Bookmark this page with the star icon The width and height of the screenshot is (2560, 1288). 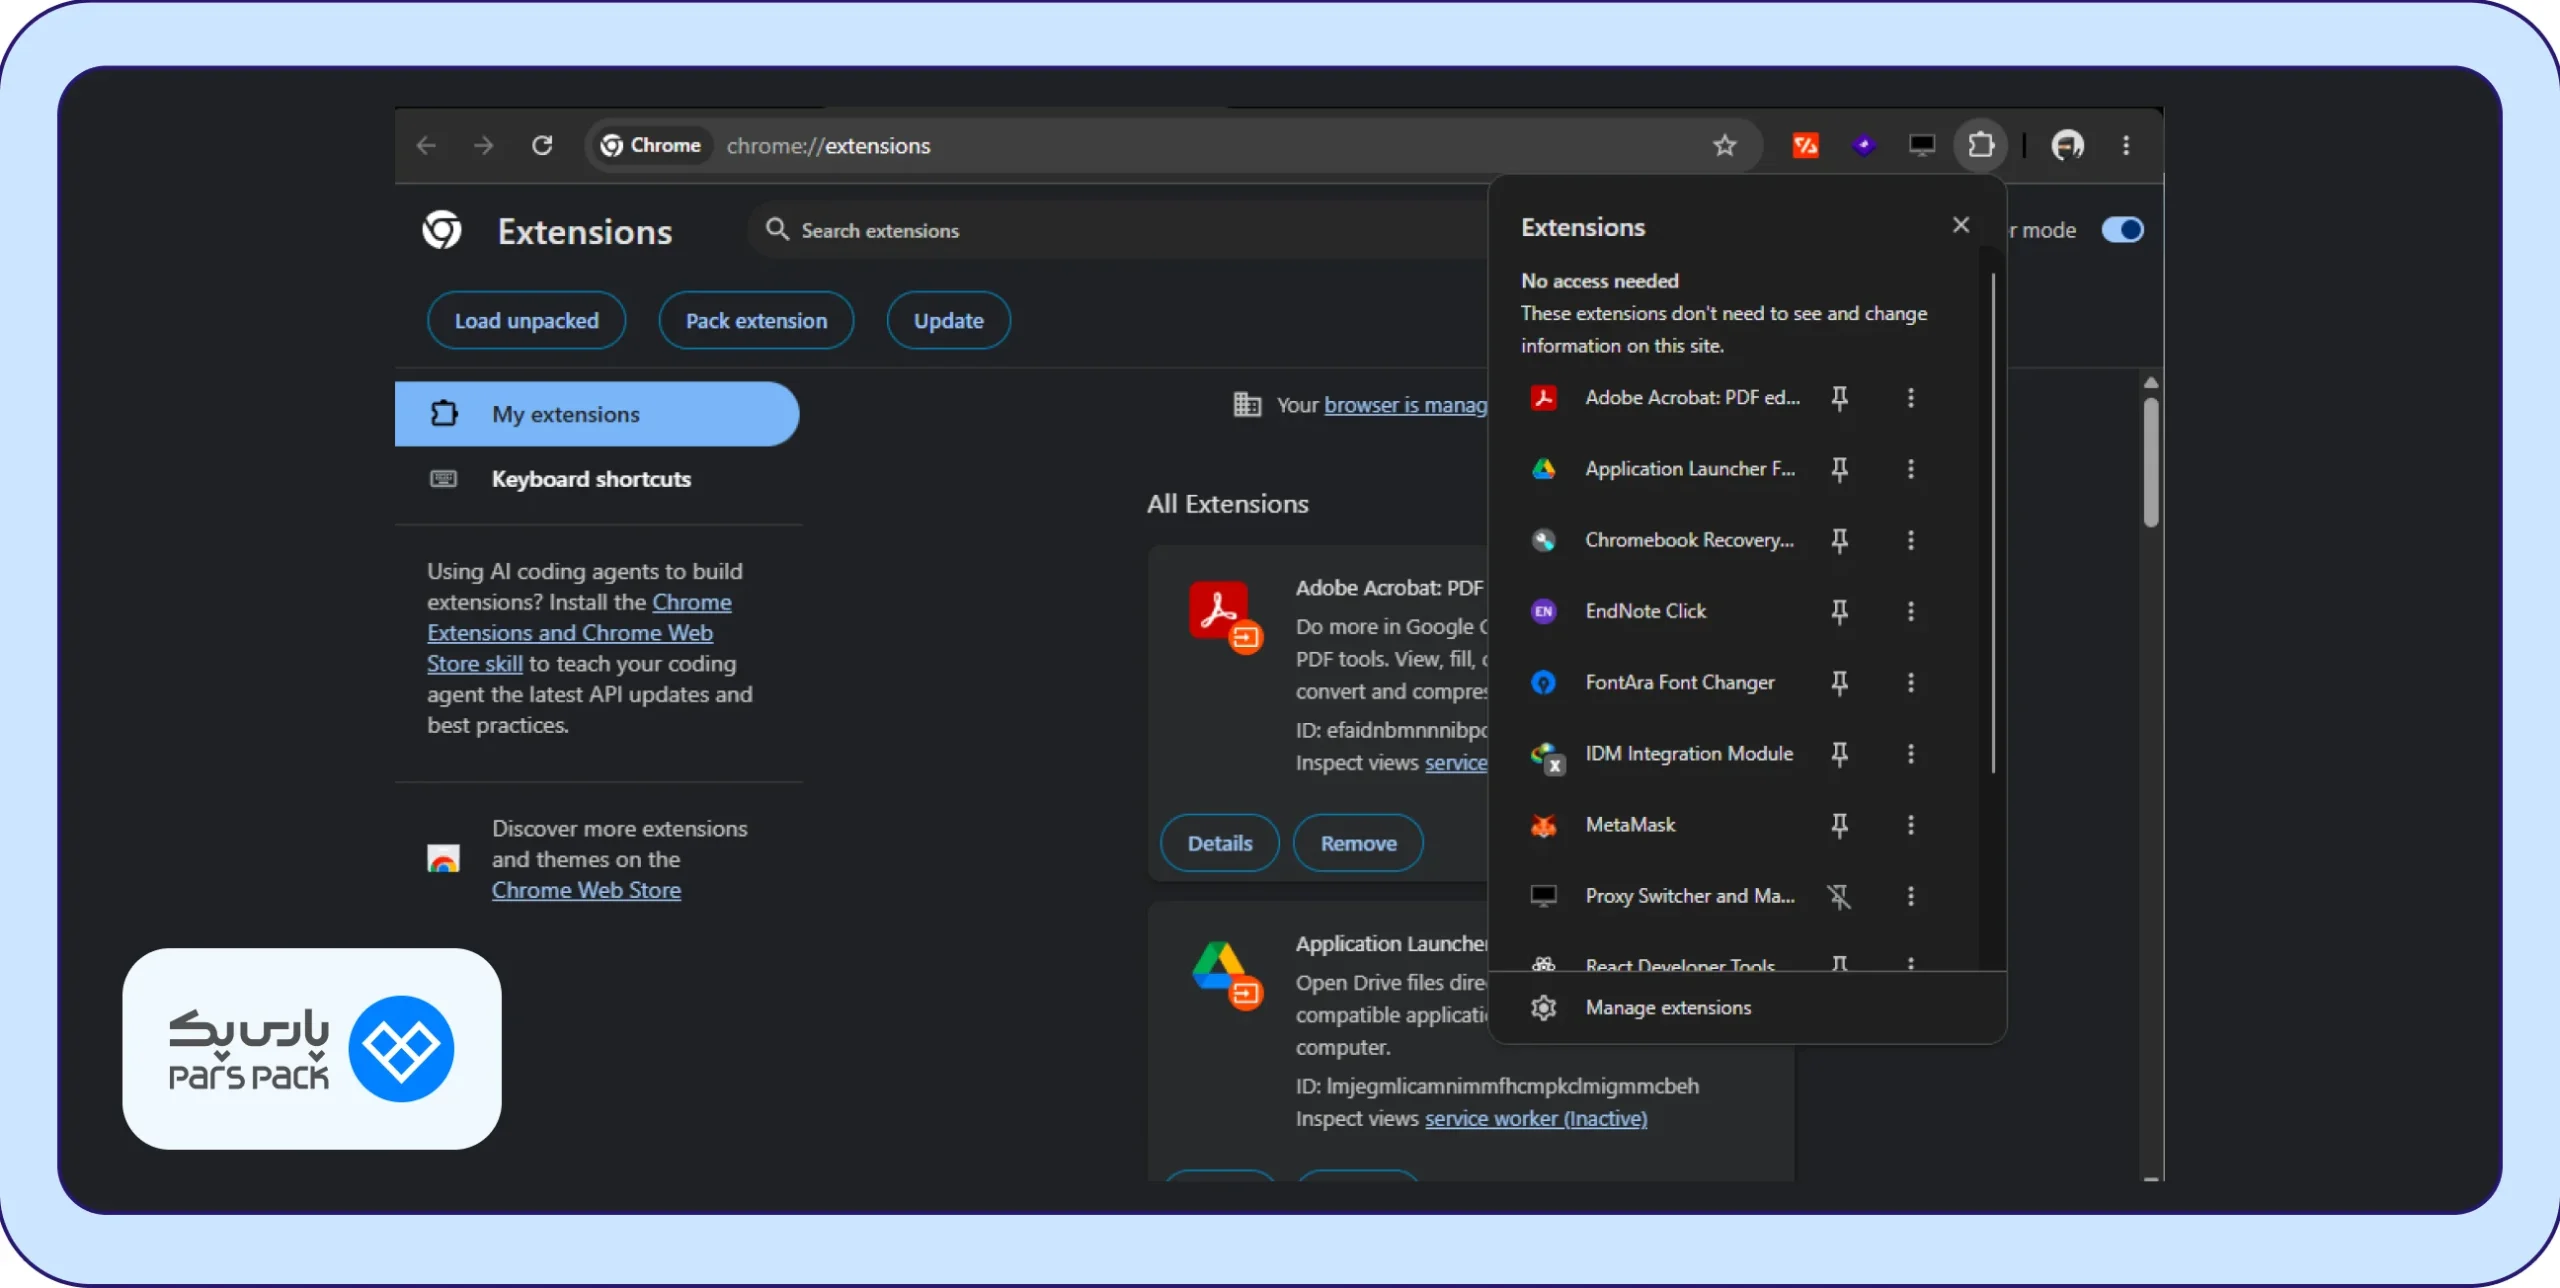click(x=1724, y=146)
